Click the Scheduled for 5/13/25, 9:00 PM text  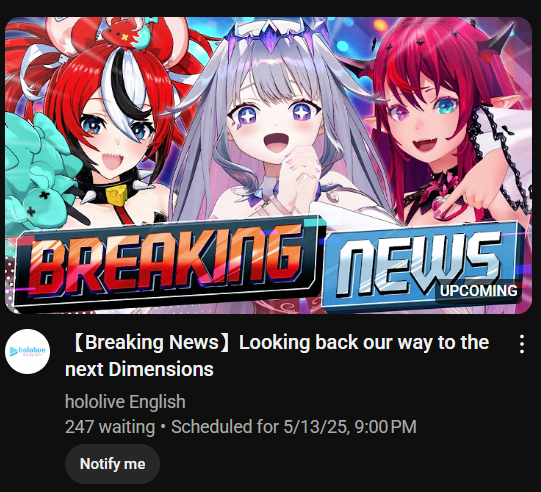click(x=294, y=427)
